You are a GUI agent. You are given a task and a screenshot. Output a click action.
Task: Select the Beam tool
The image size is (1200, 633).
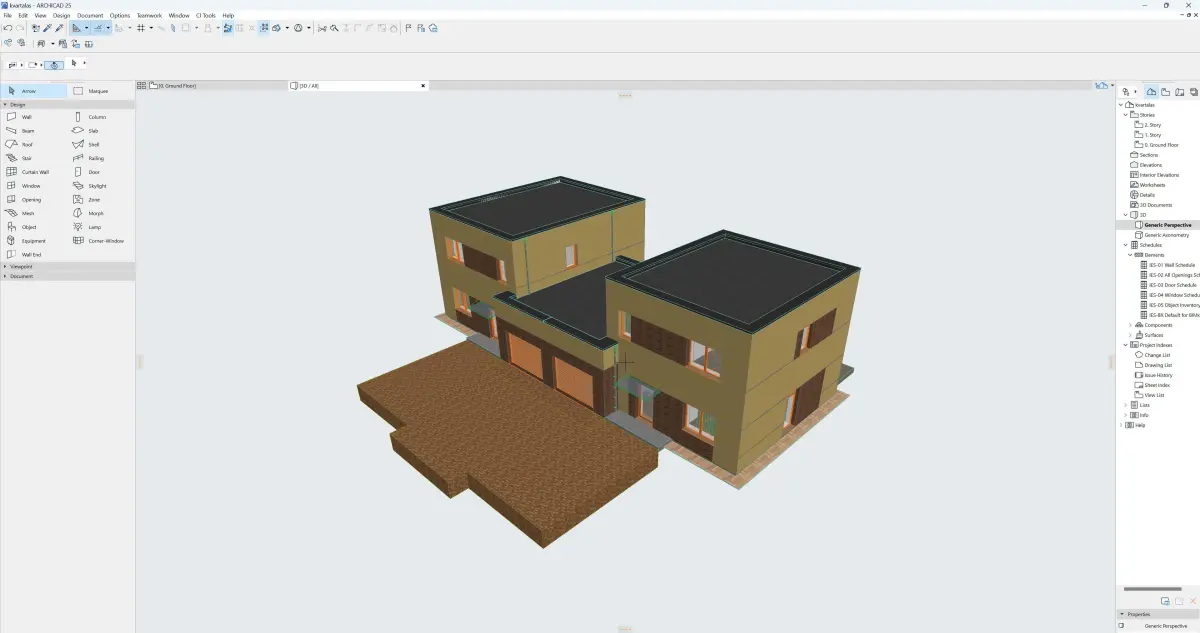click(x=34, y=131)
